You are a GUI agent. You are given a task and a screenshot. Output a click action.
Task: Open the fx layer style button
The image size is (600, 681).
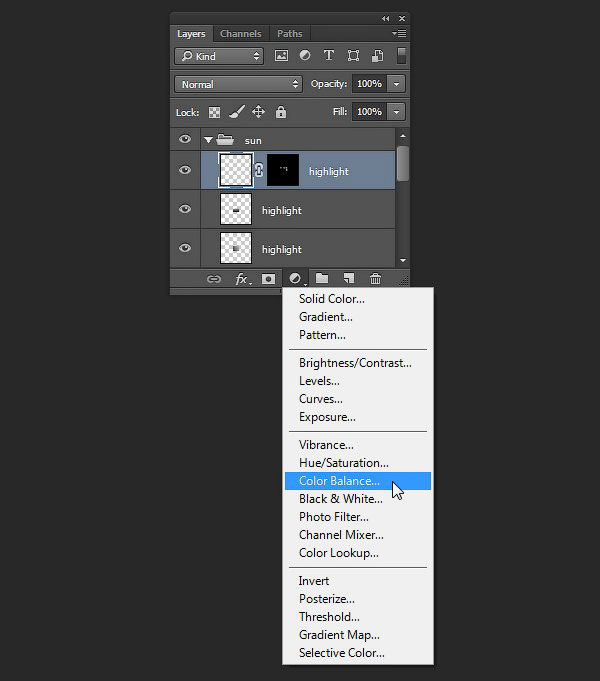[x=243, y=279]
